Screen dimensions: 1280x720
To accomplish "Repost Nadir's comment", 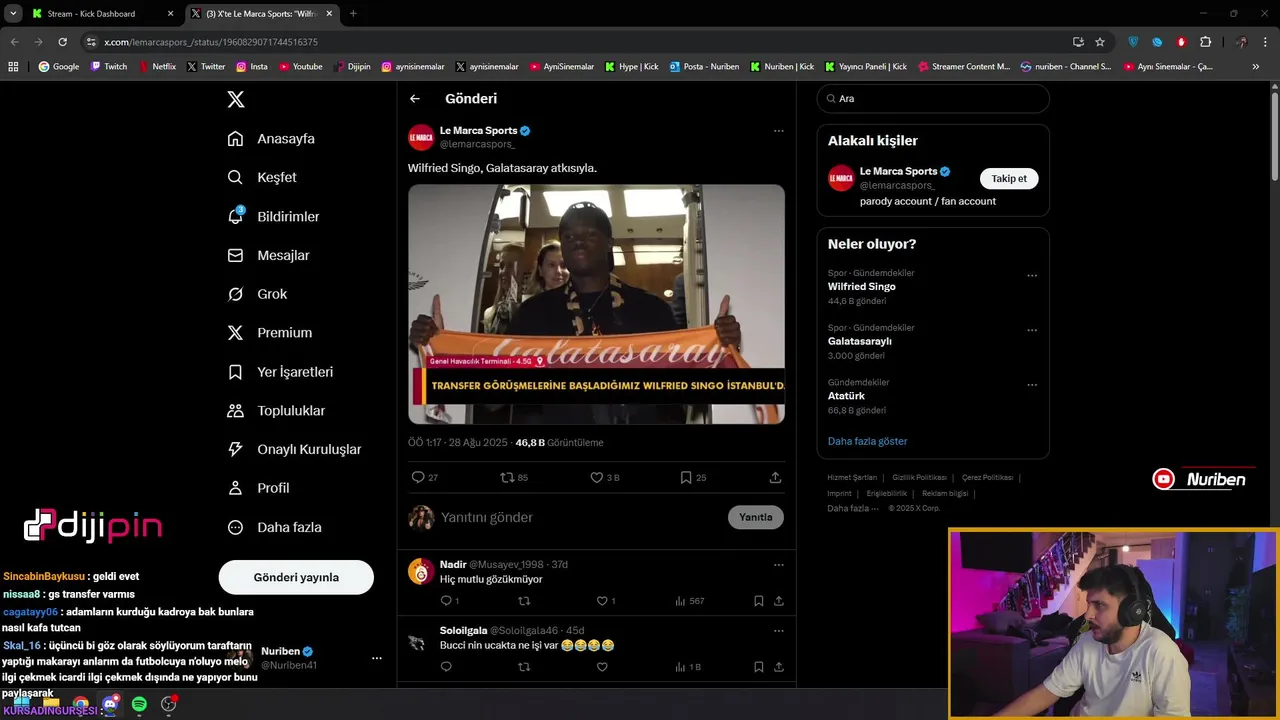I will pos(524,601).
